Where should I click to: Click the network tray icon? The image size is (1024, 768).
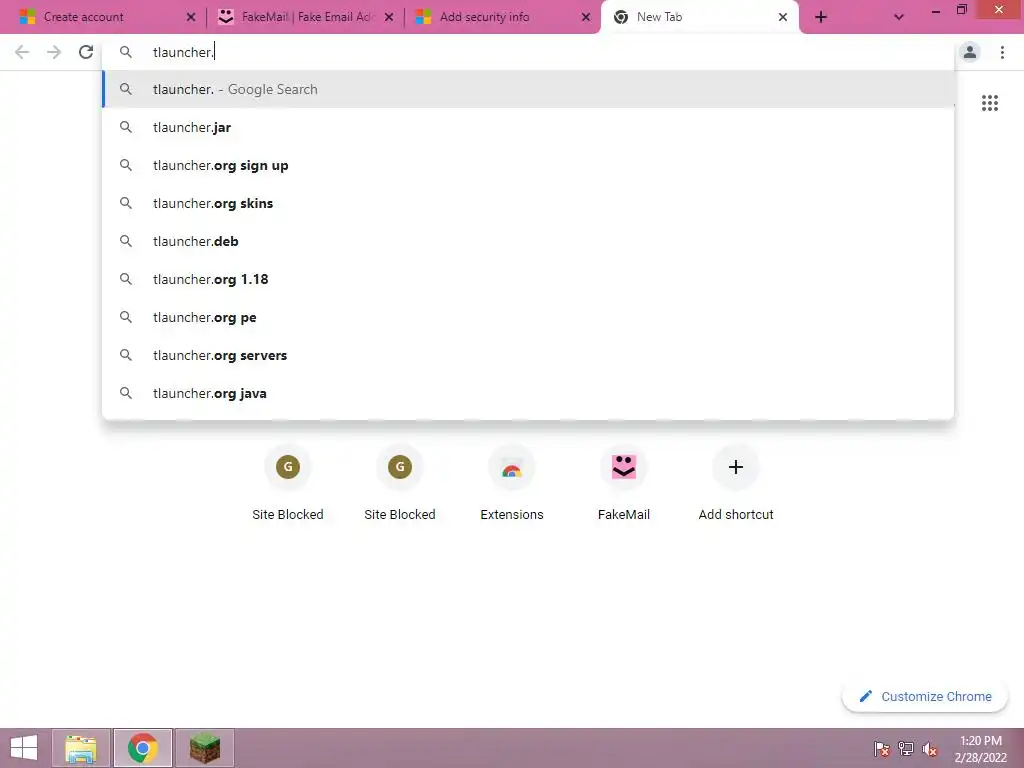click(x=906, y=748)
